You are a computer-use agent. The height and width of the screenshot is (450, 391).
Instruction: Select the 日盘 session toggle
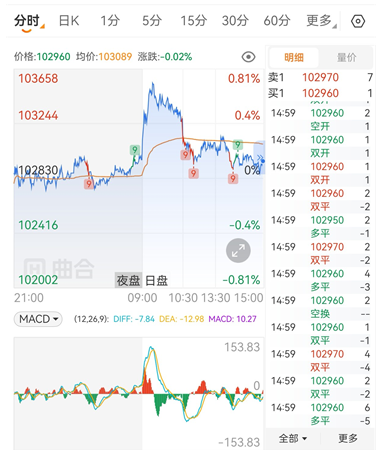tap(156, 280)
